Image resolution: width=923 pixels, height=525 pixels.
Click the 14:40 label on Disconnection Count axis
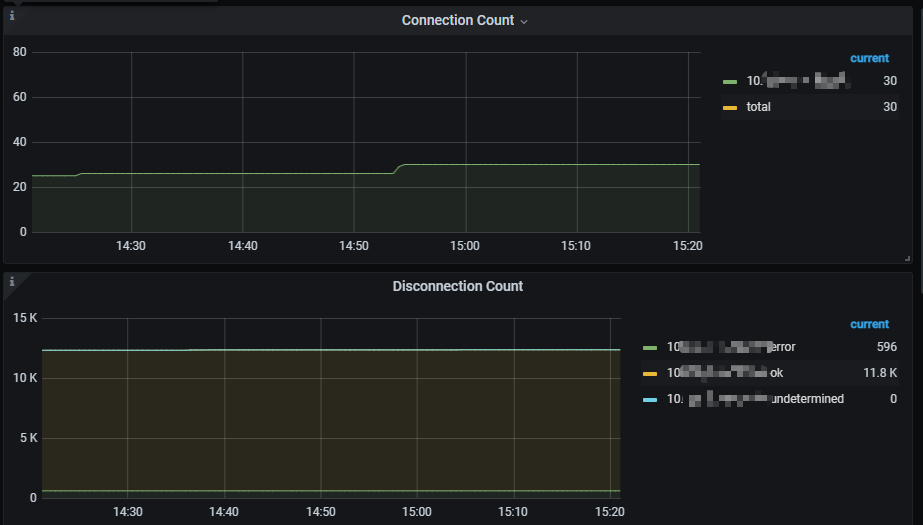coord(224,511)
